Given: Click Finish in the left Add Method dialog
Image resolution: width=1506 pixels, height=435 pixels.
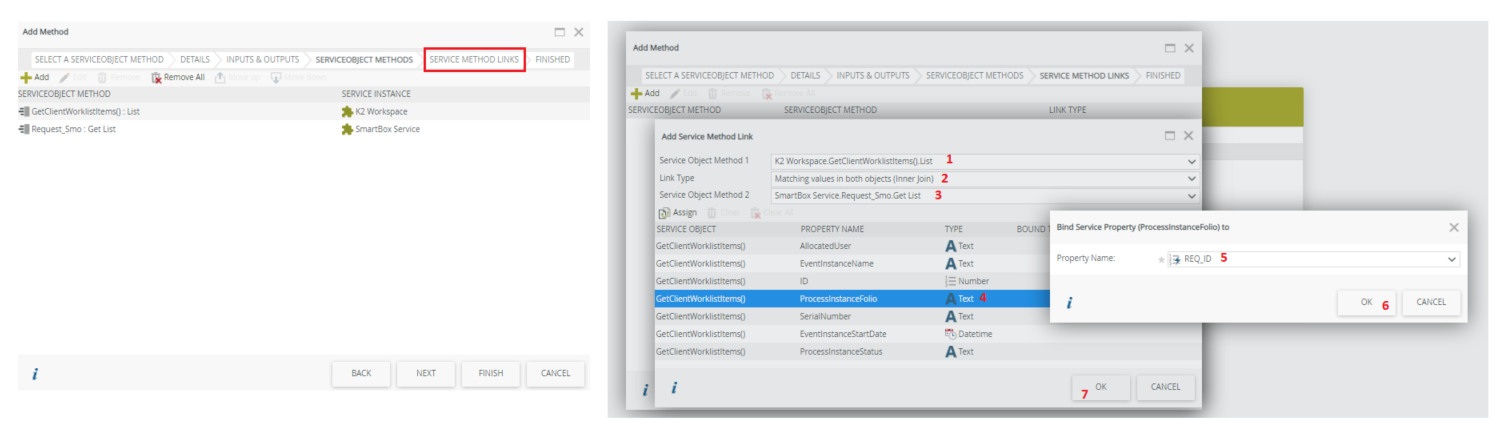Looking at the screenshot, I should (x=490, y=374).
